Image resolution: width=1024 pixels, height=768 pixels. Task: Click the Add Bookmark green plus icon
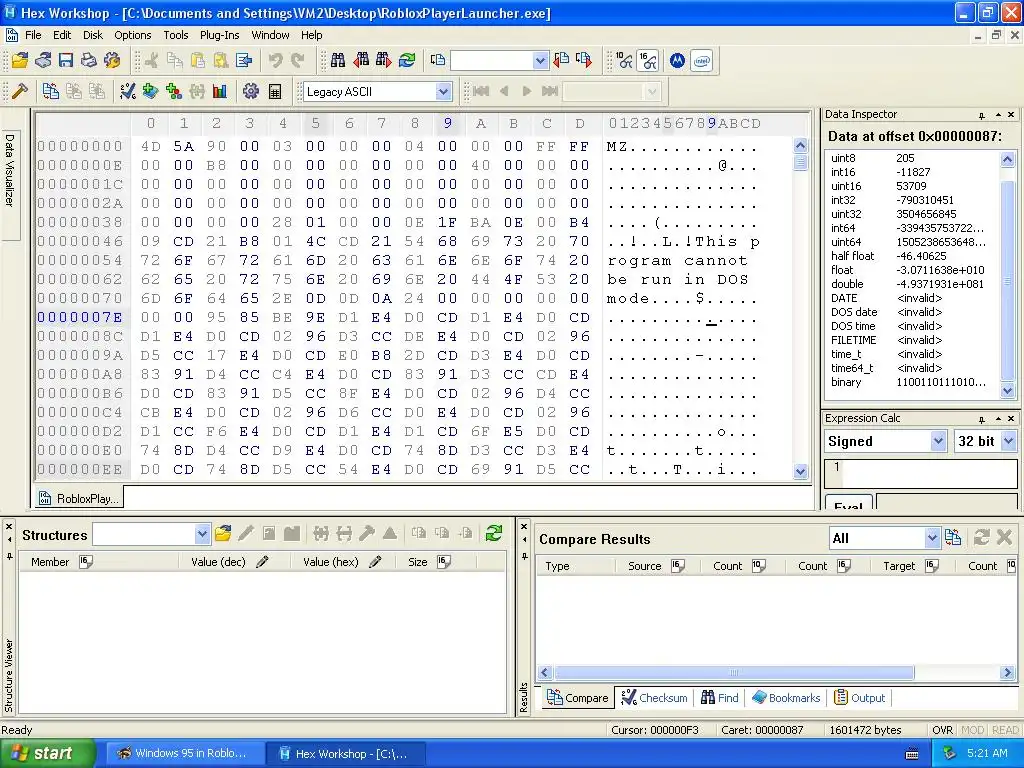150,91
